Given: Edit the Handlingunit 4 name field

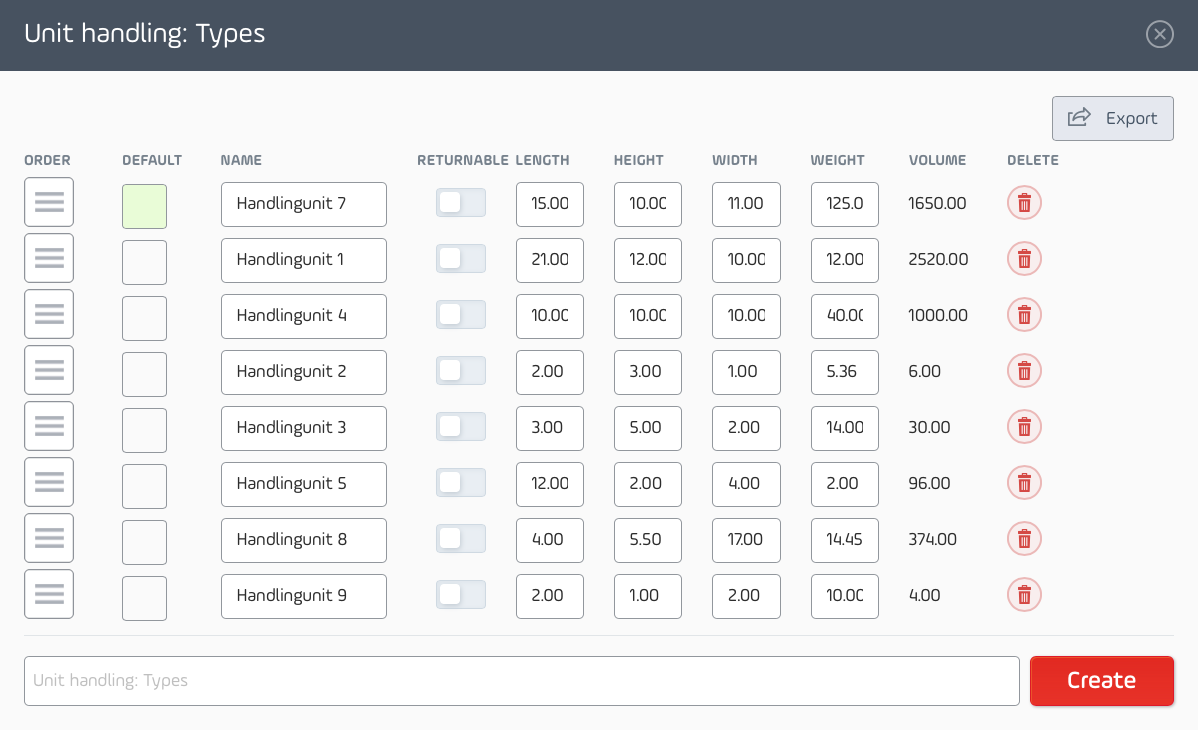Looking at the screenshot, I should click(304, 316).
